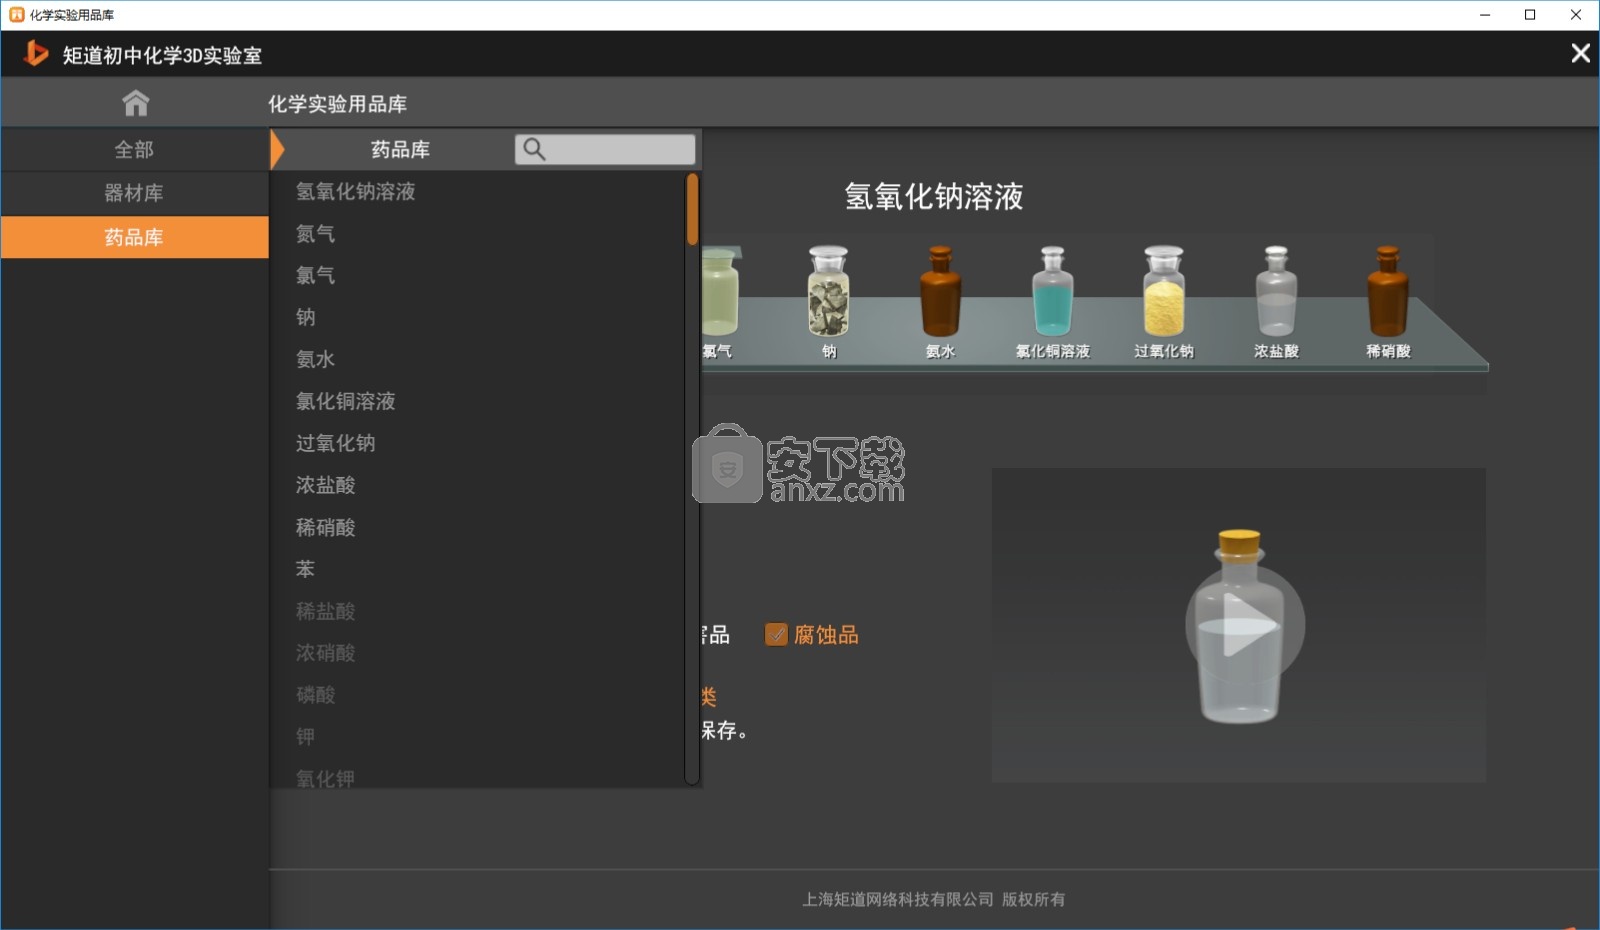
Task: Select the 氯化铜溶液 bottle on shelf
Action: point(1052,292)
